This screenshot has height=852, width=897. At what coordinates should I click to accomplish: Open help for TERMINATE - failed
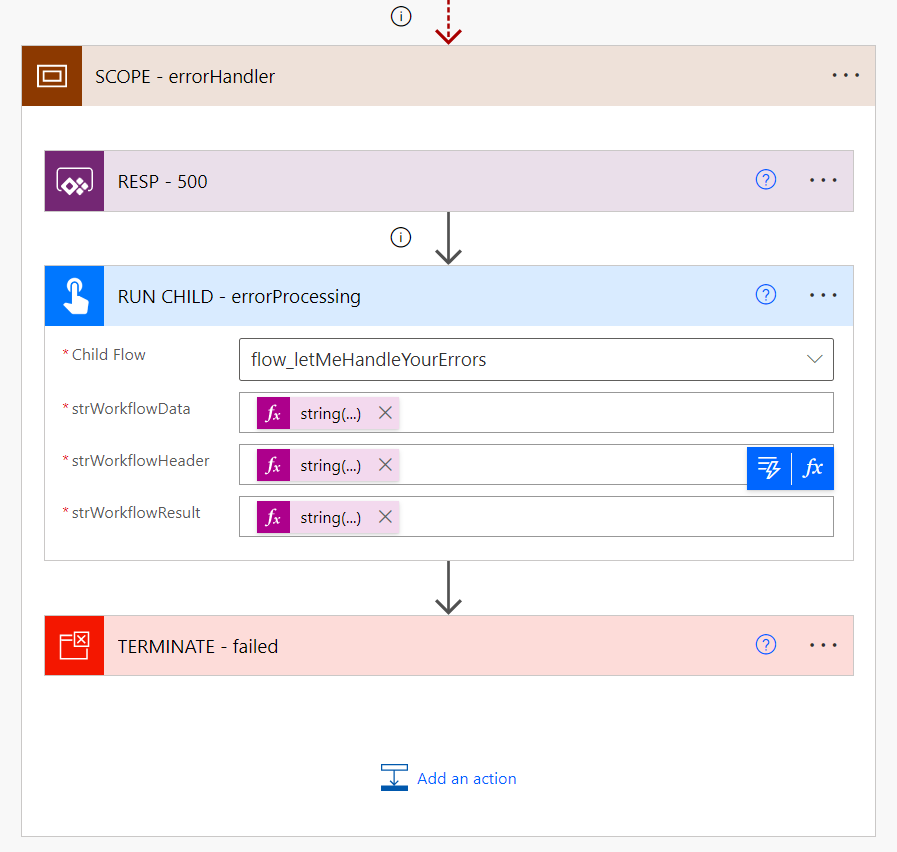[x=766, y=645]
